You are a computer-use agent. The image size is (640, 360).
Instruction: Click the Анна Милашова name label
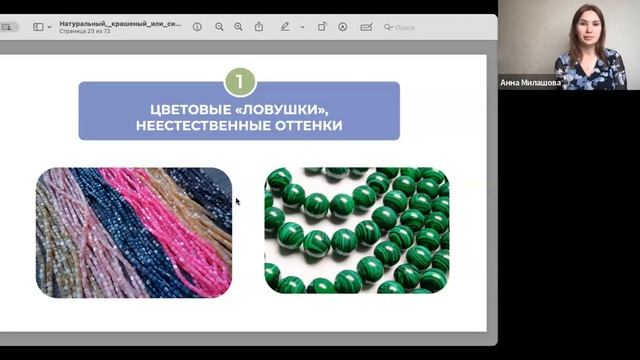(x=530, y=82)
